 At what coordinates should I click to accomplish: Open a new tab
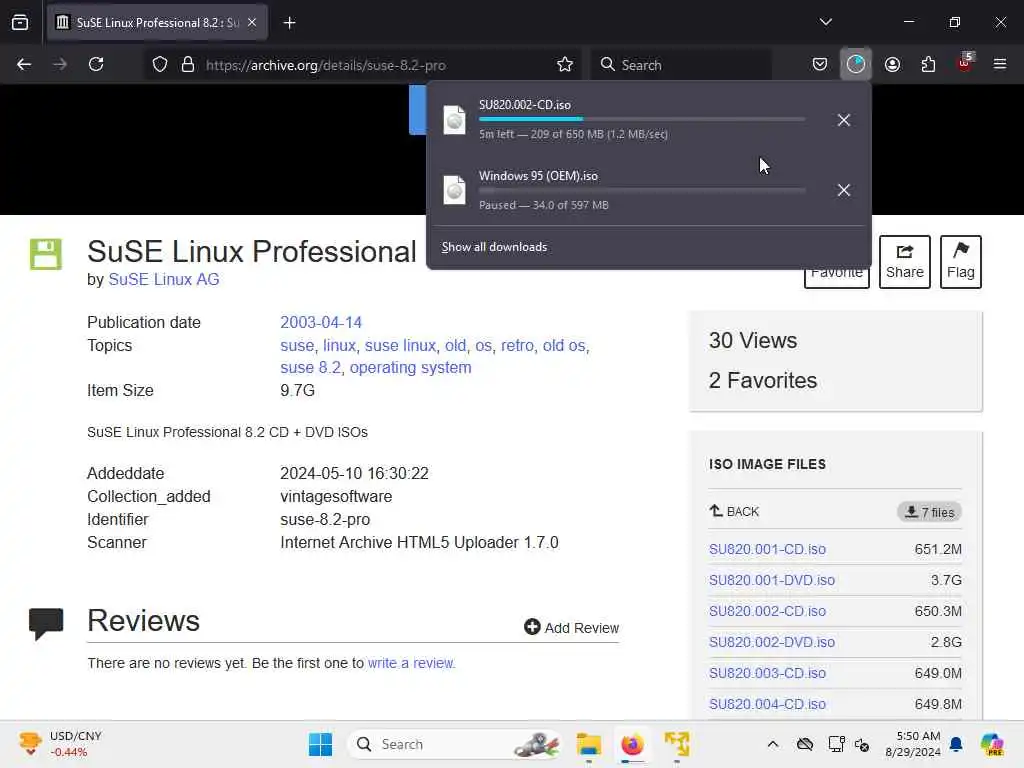tap(289, 23)
